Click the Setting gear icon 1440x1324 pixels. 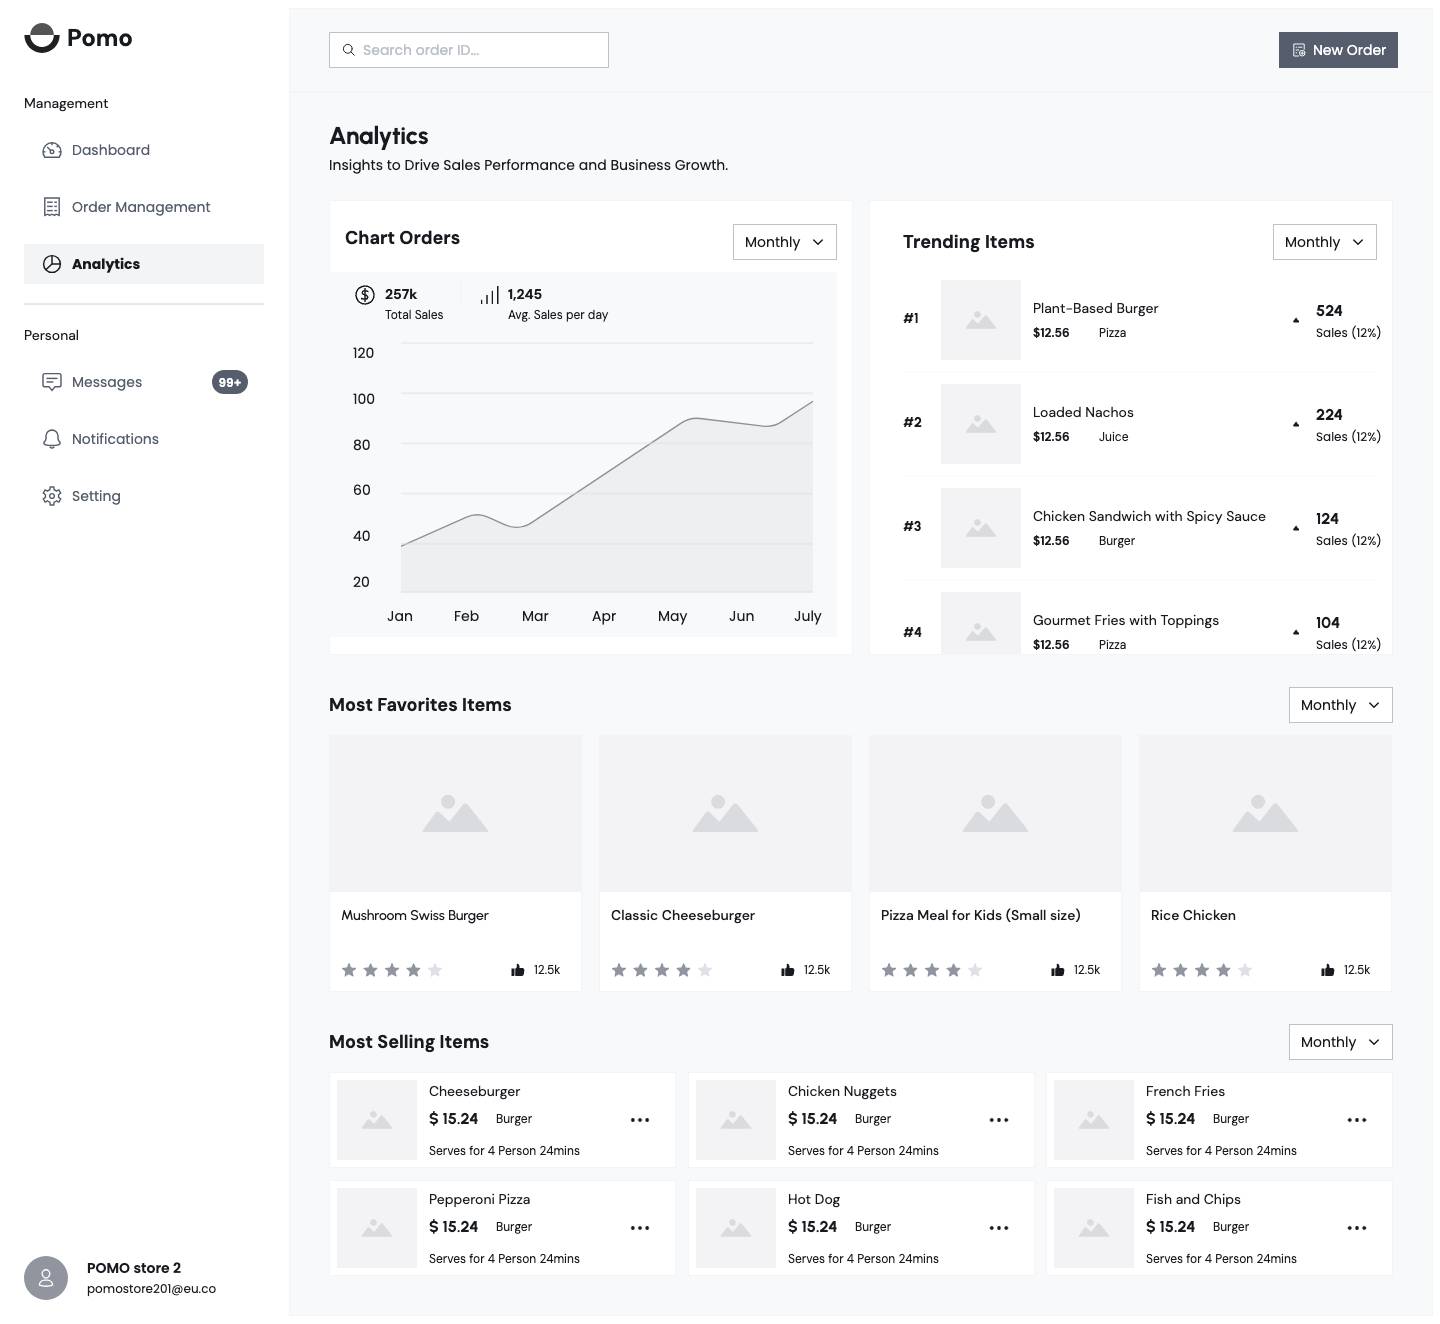tap(52, 496)
